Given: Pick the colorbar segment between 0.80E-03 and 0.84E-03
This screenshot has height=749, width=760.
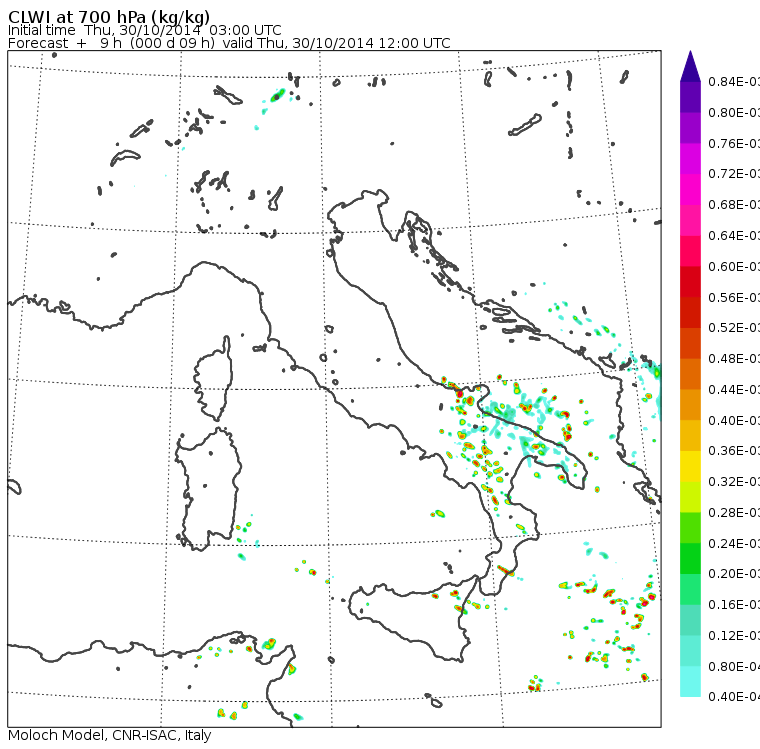Looking at the screenshot, I should tap(690, 97).
